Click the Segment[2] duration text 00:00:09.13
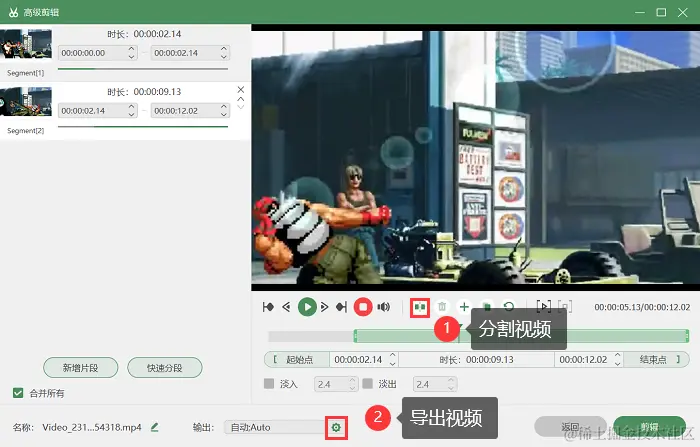This screenshot has width=700, height=447. point(158,92)
